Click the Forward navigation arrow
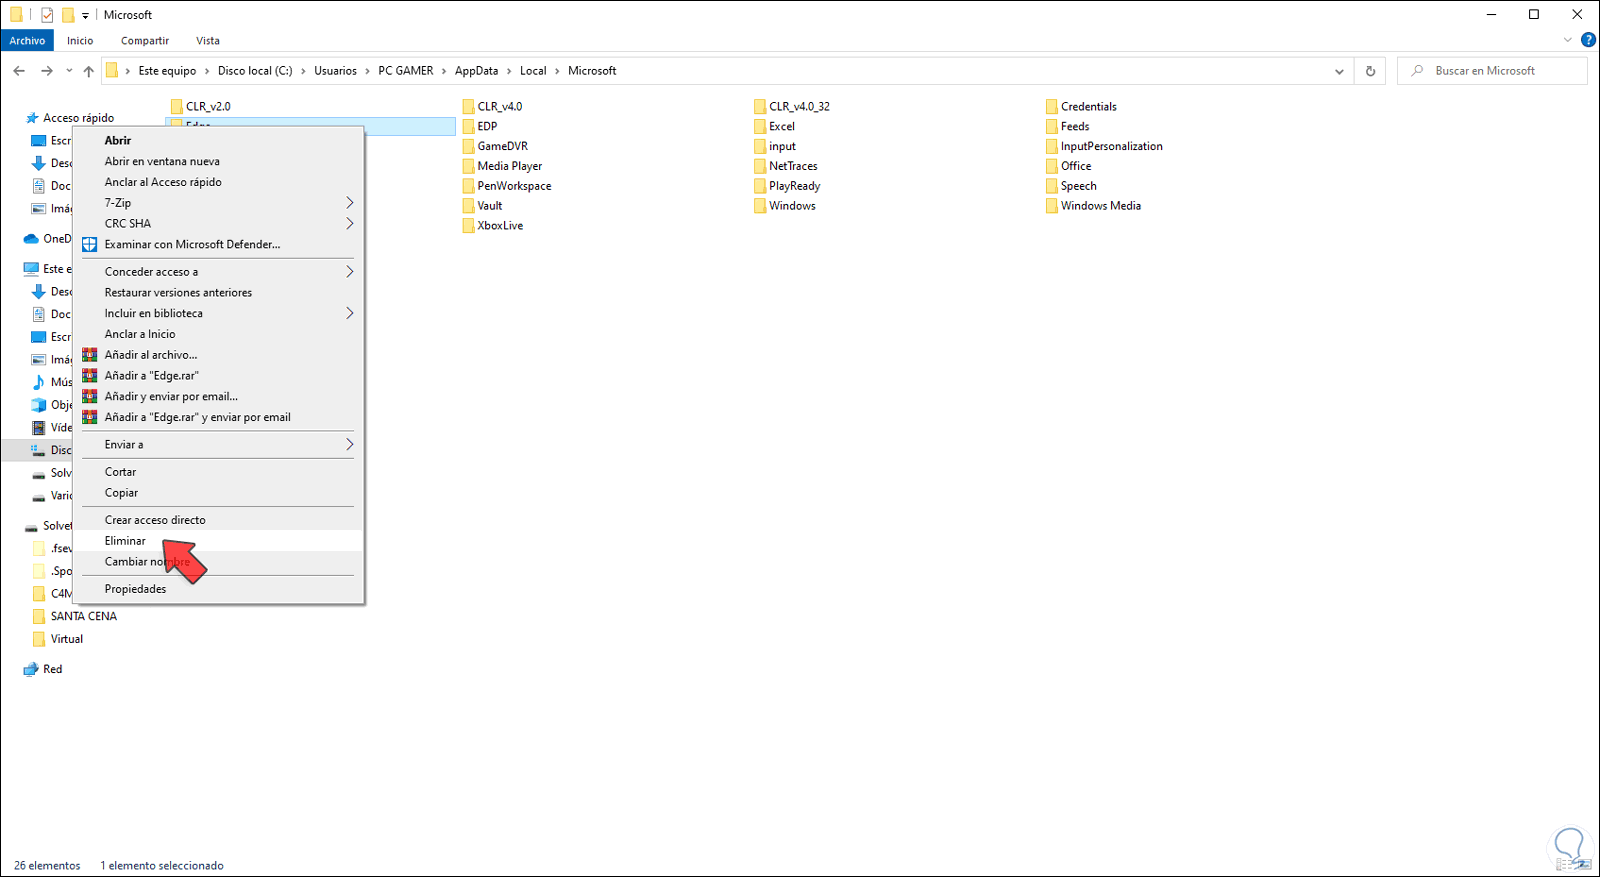The image size is (1600, 877). coord(46,71)
